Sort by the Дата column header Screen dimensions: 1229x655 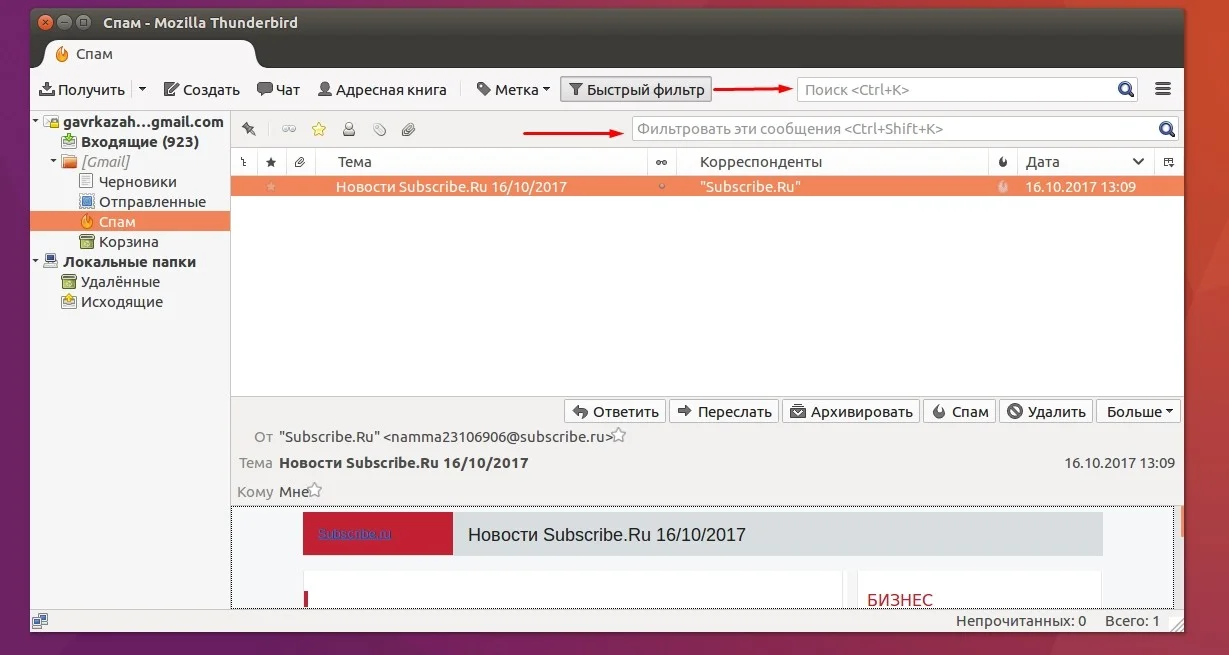click(x=1085, y=161)
